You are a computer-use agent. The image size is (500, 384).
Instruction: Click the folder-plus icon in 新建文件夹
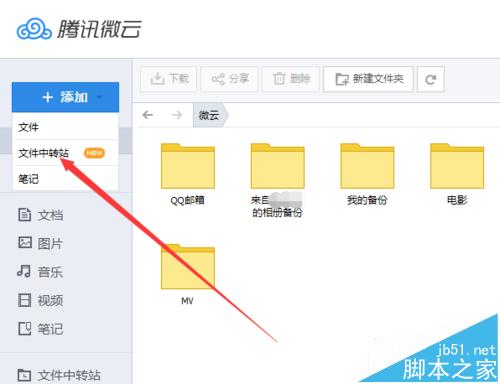(342, 79)
